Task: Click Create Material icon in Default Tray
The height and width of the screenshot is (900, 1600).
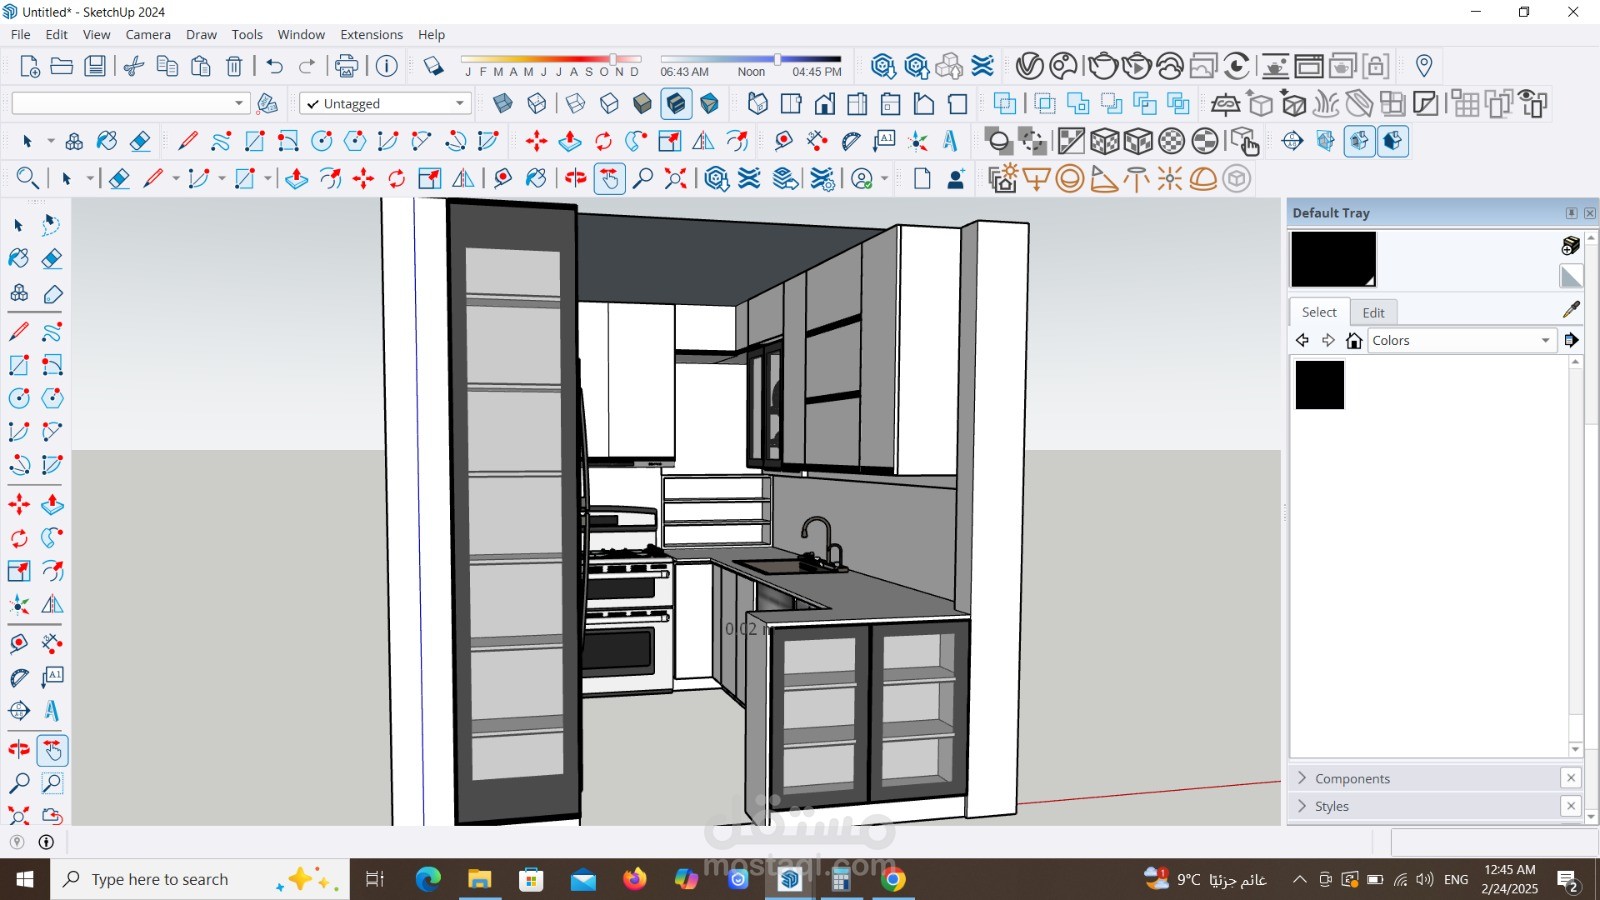Action: [x=1571, y=245]
